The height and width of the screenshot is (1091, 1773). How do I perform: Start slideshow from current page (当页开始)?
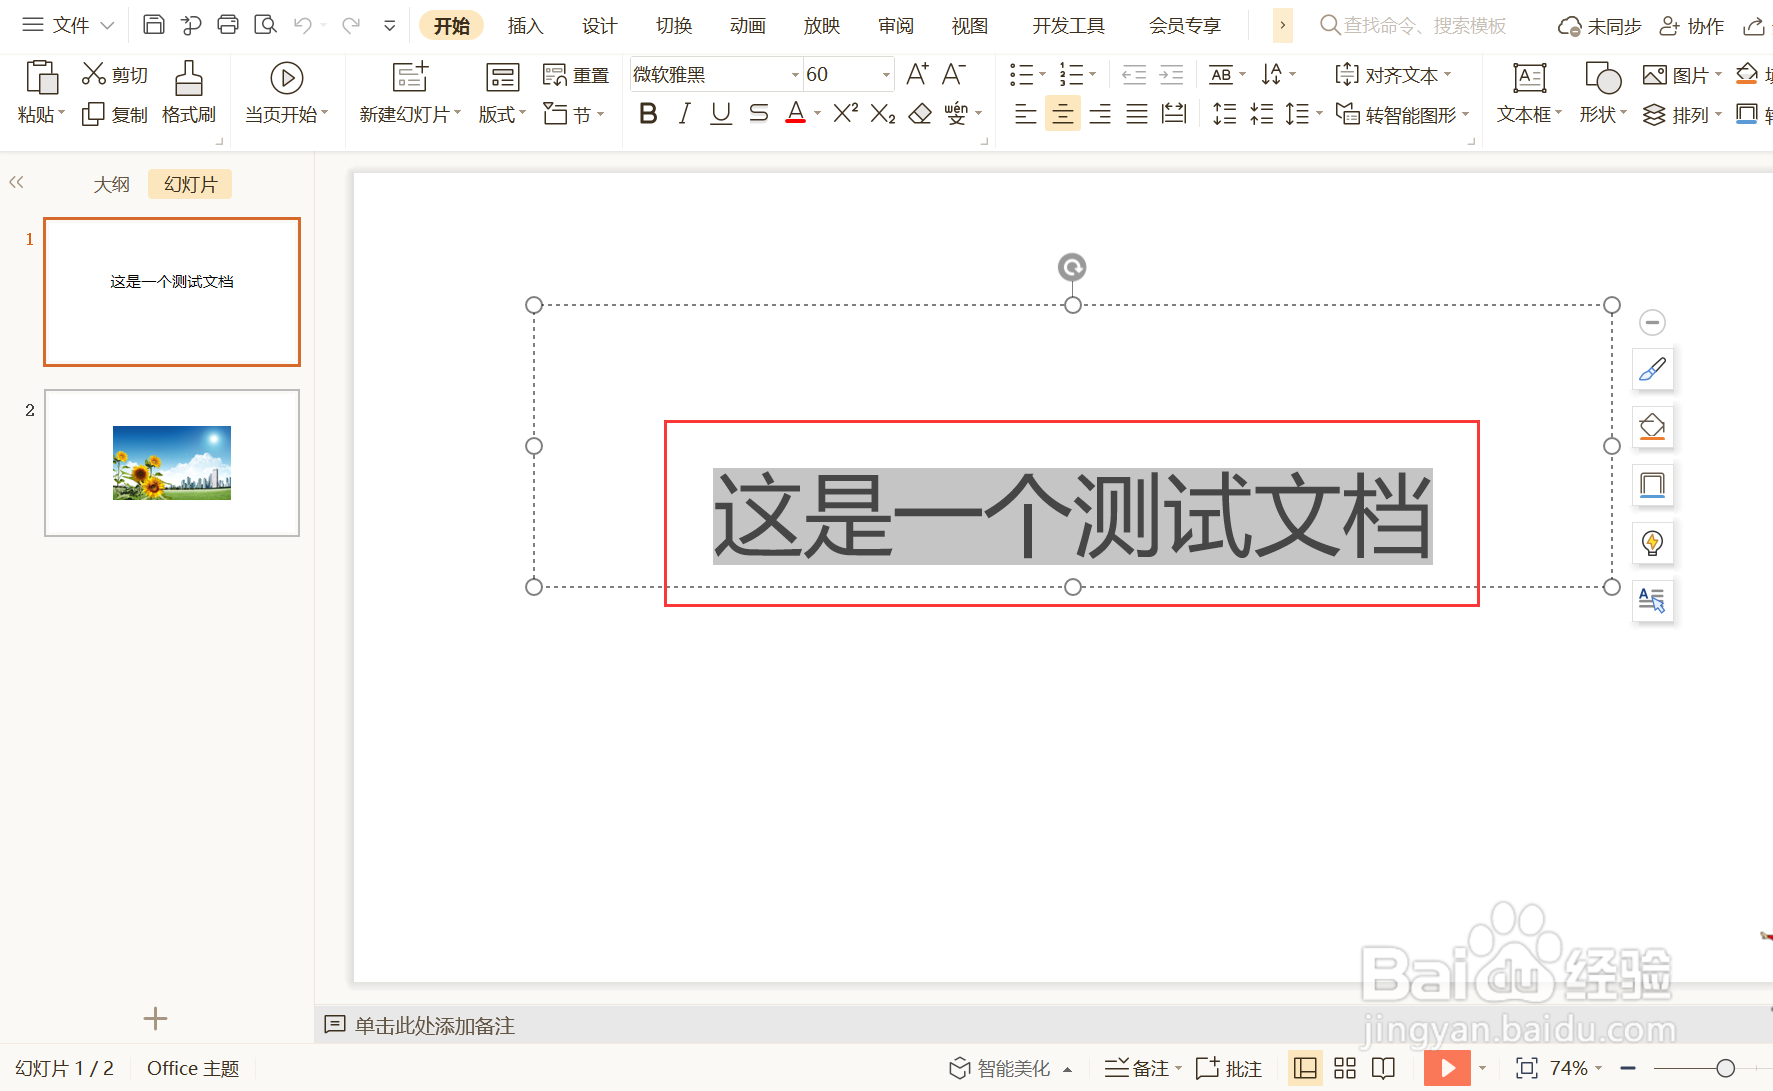click(287, 93)
